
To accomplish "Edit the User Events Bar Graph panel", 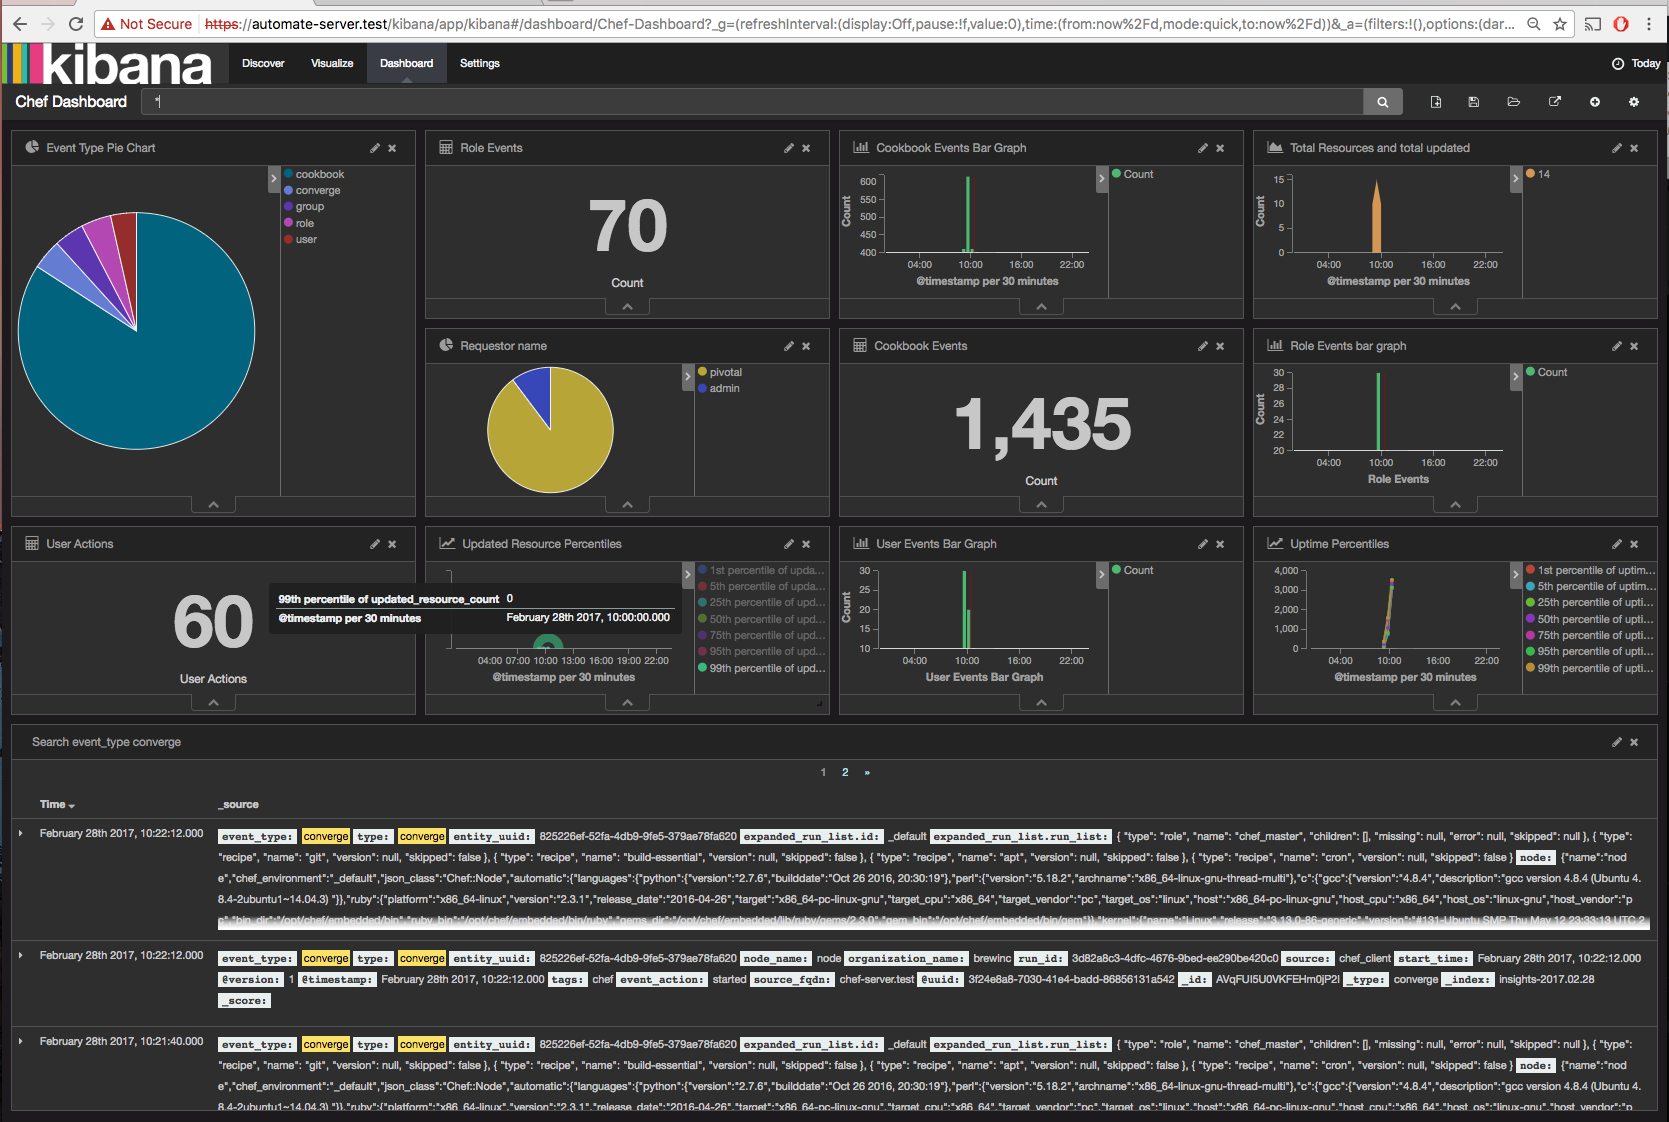I will click(x=1203, y=544).
